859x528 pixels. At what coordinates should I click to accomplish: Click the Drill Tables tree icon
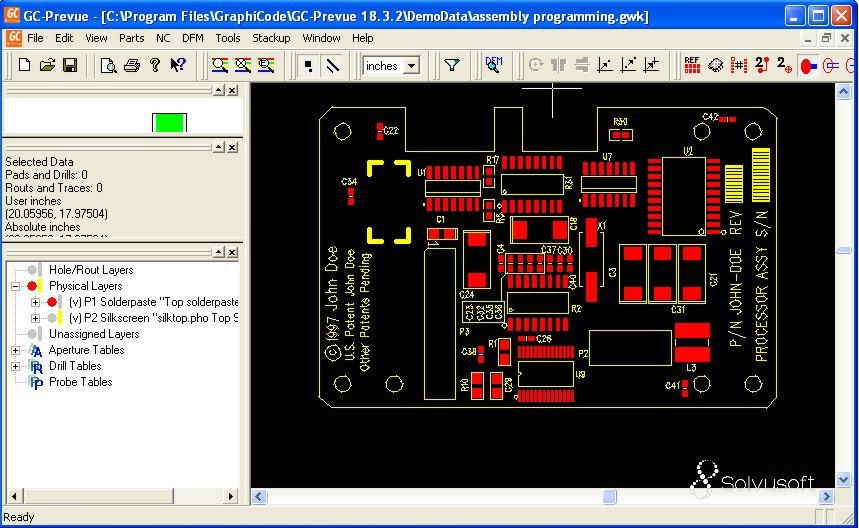pos(36,366)
